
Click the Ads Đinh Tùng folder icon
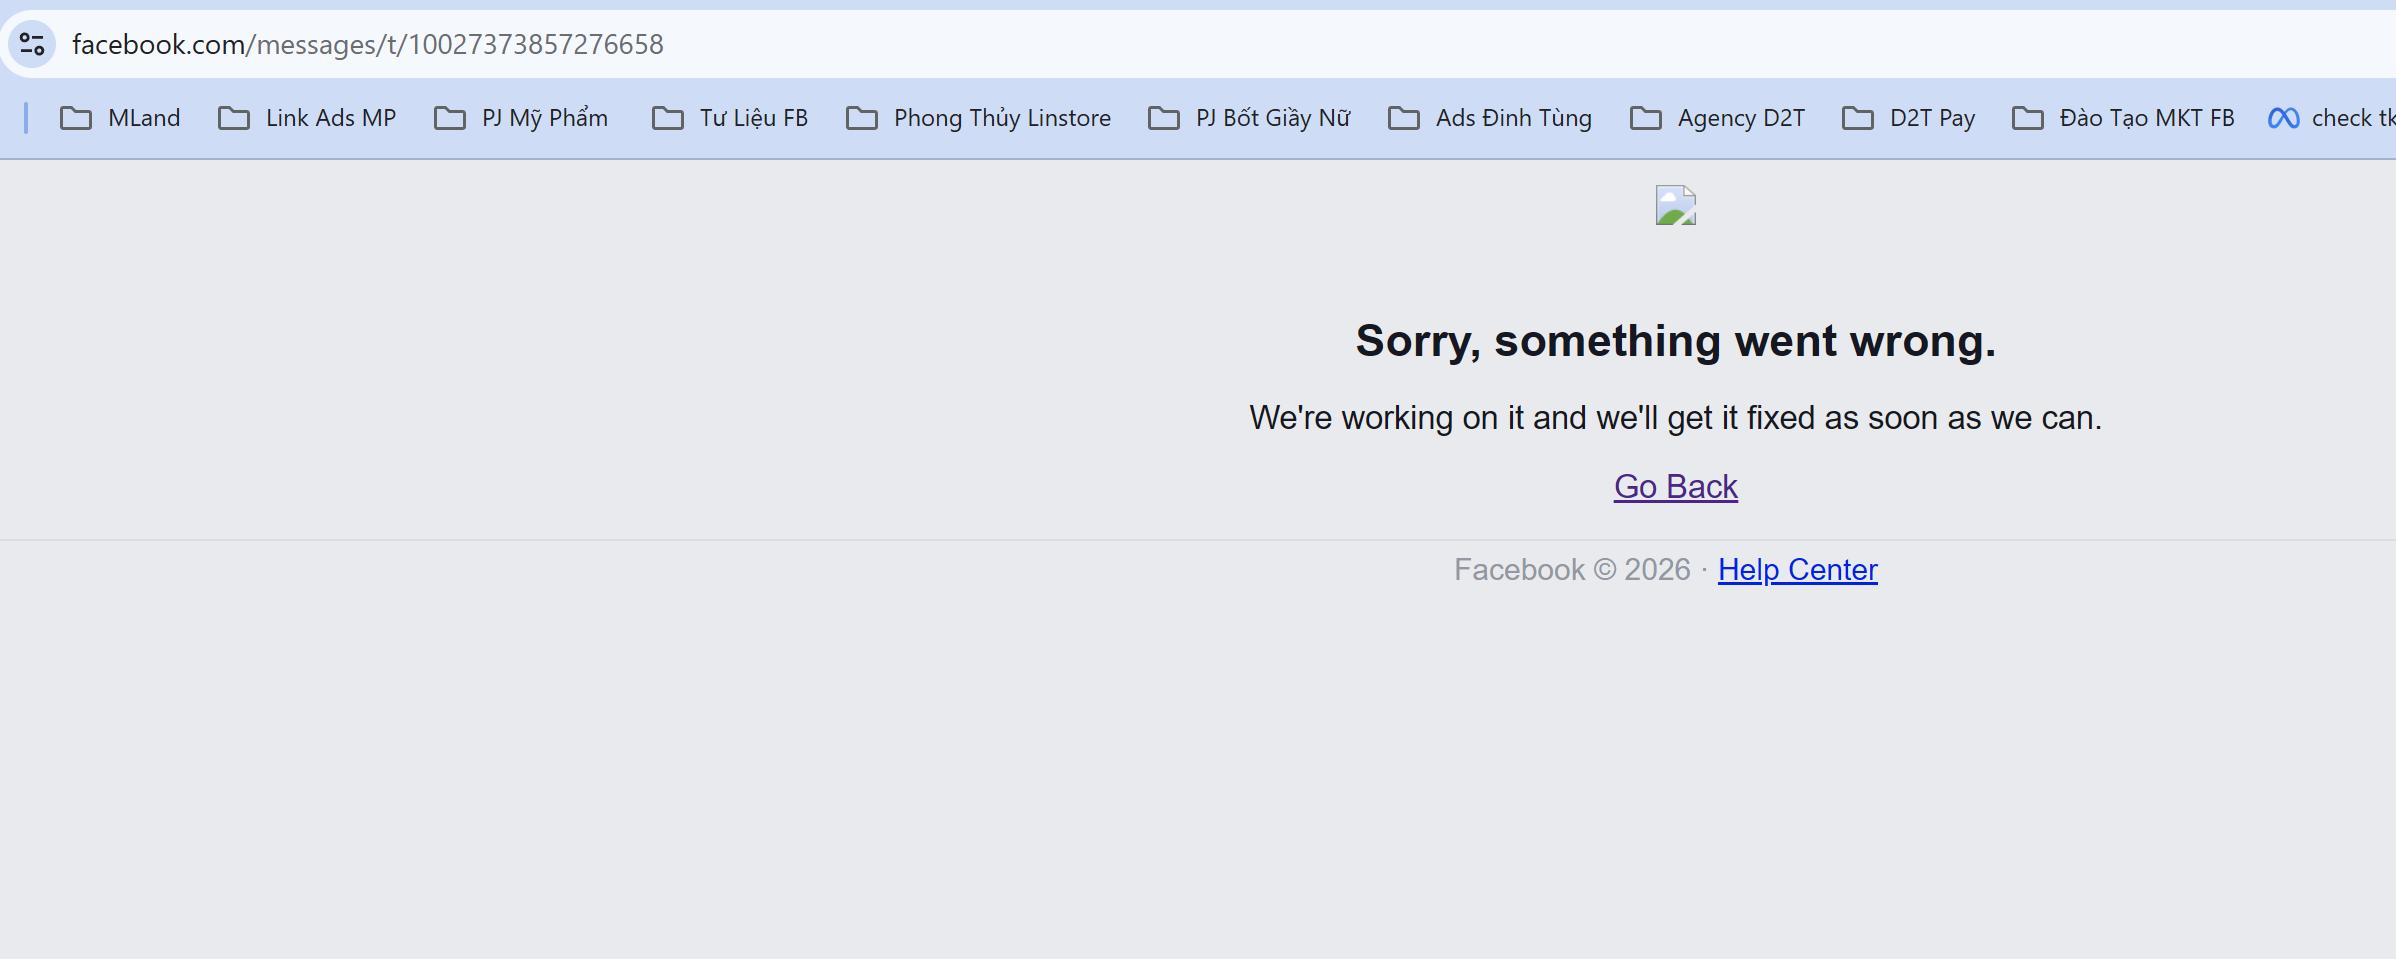pos(1404,118)
